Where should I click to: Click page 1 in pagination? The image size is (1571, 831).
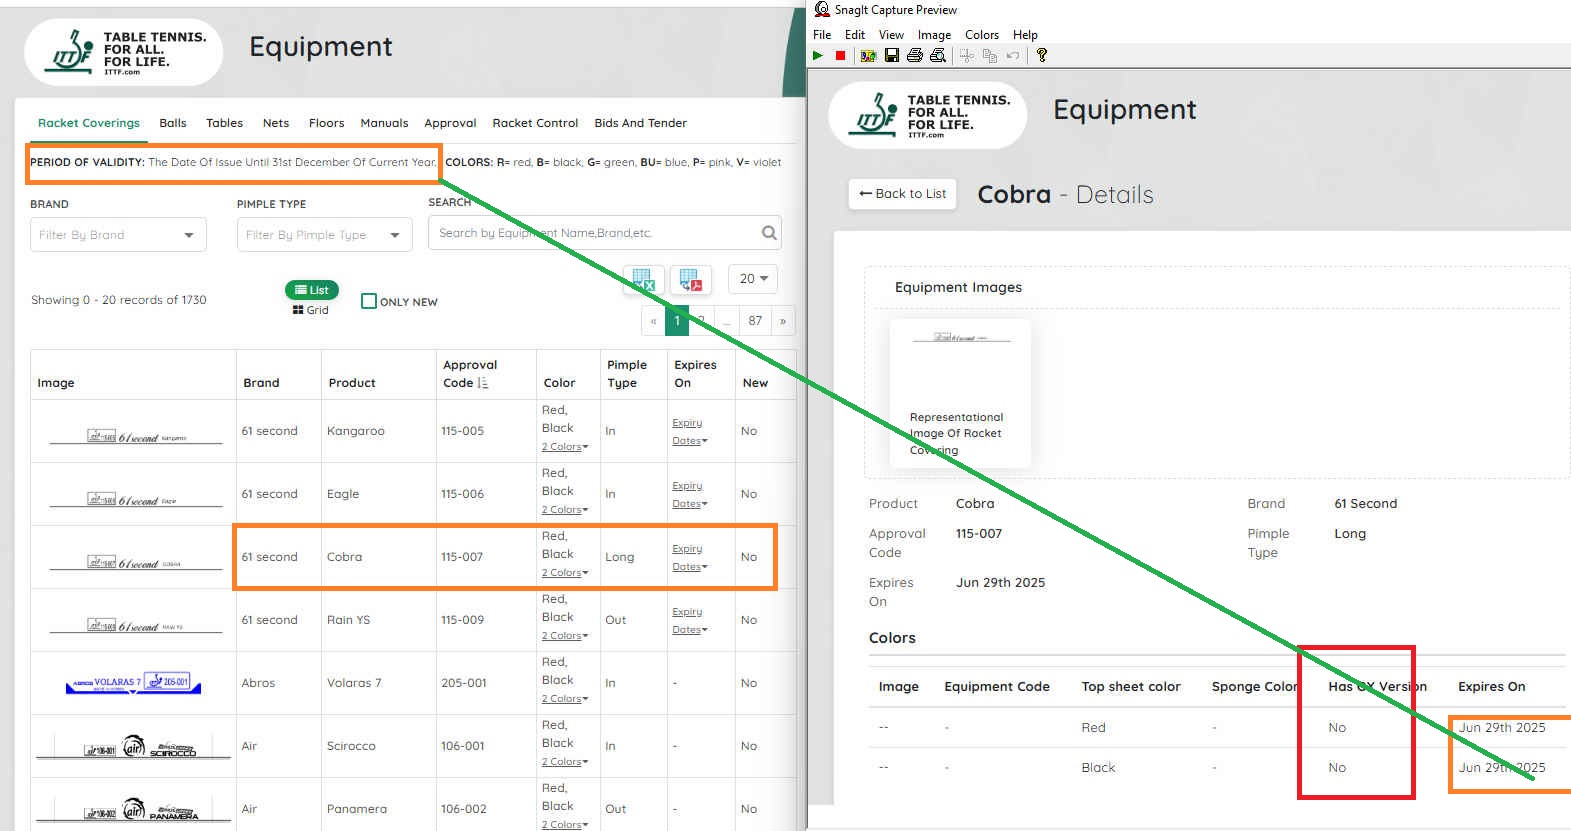click(677, 321)
